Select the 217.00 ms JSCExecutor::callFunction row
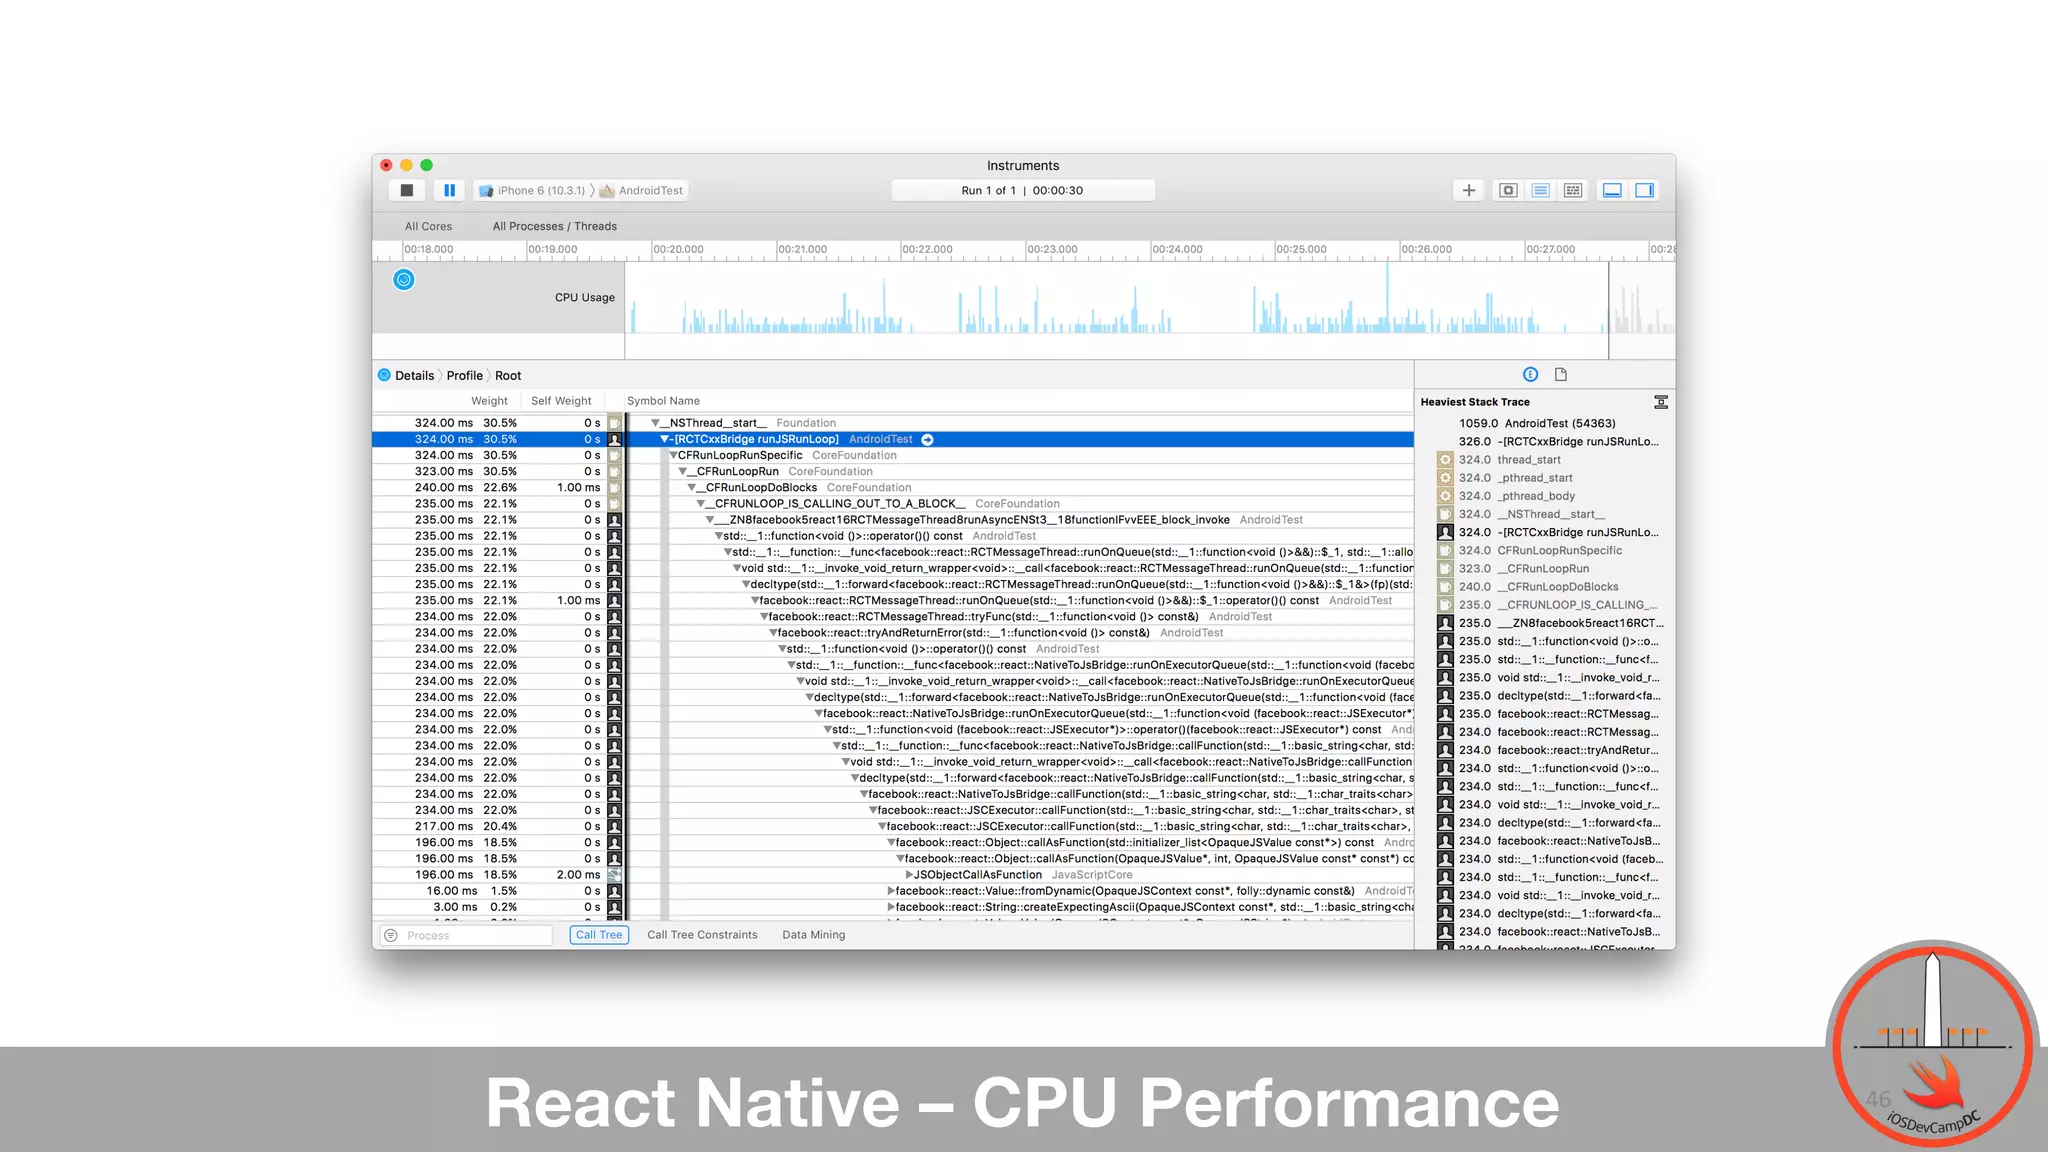Viewport: 2048px width, 1152px height. coord(893,827)
